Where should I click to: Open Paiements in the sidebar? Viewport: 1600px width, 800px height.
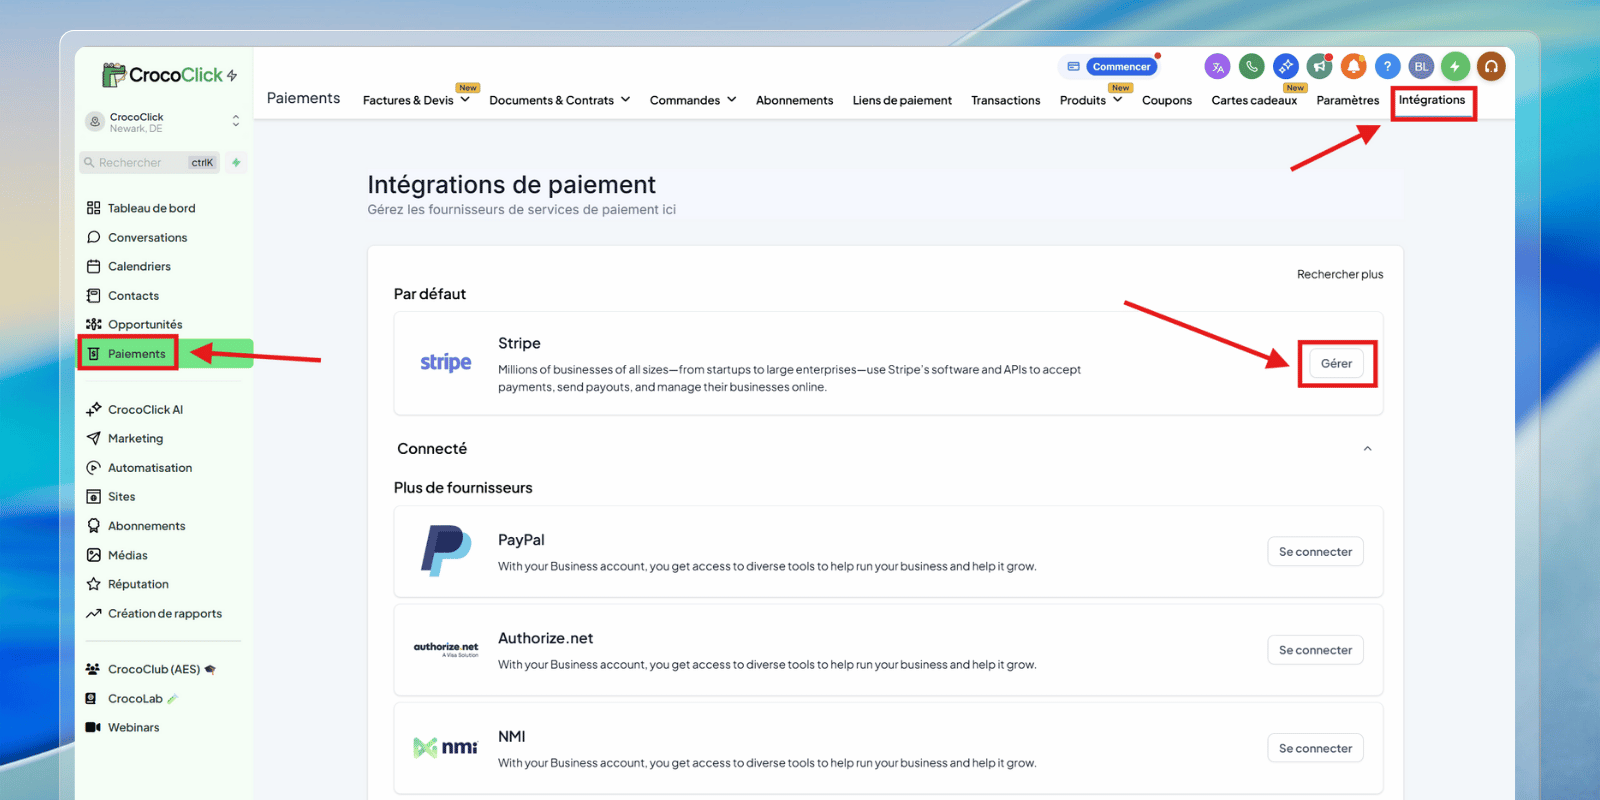(x=136, y=353)
